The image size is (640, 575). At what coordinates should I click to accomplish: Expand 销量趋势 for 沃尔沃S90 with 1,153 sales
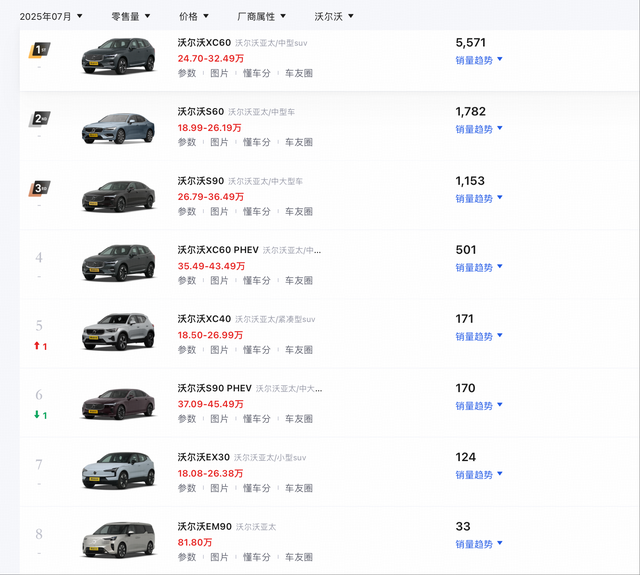pyautogui.click(x=479, y=199)
